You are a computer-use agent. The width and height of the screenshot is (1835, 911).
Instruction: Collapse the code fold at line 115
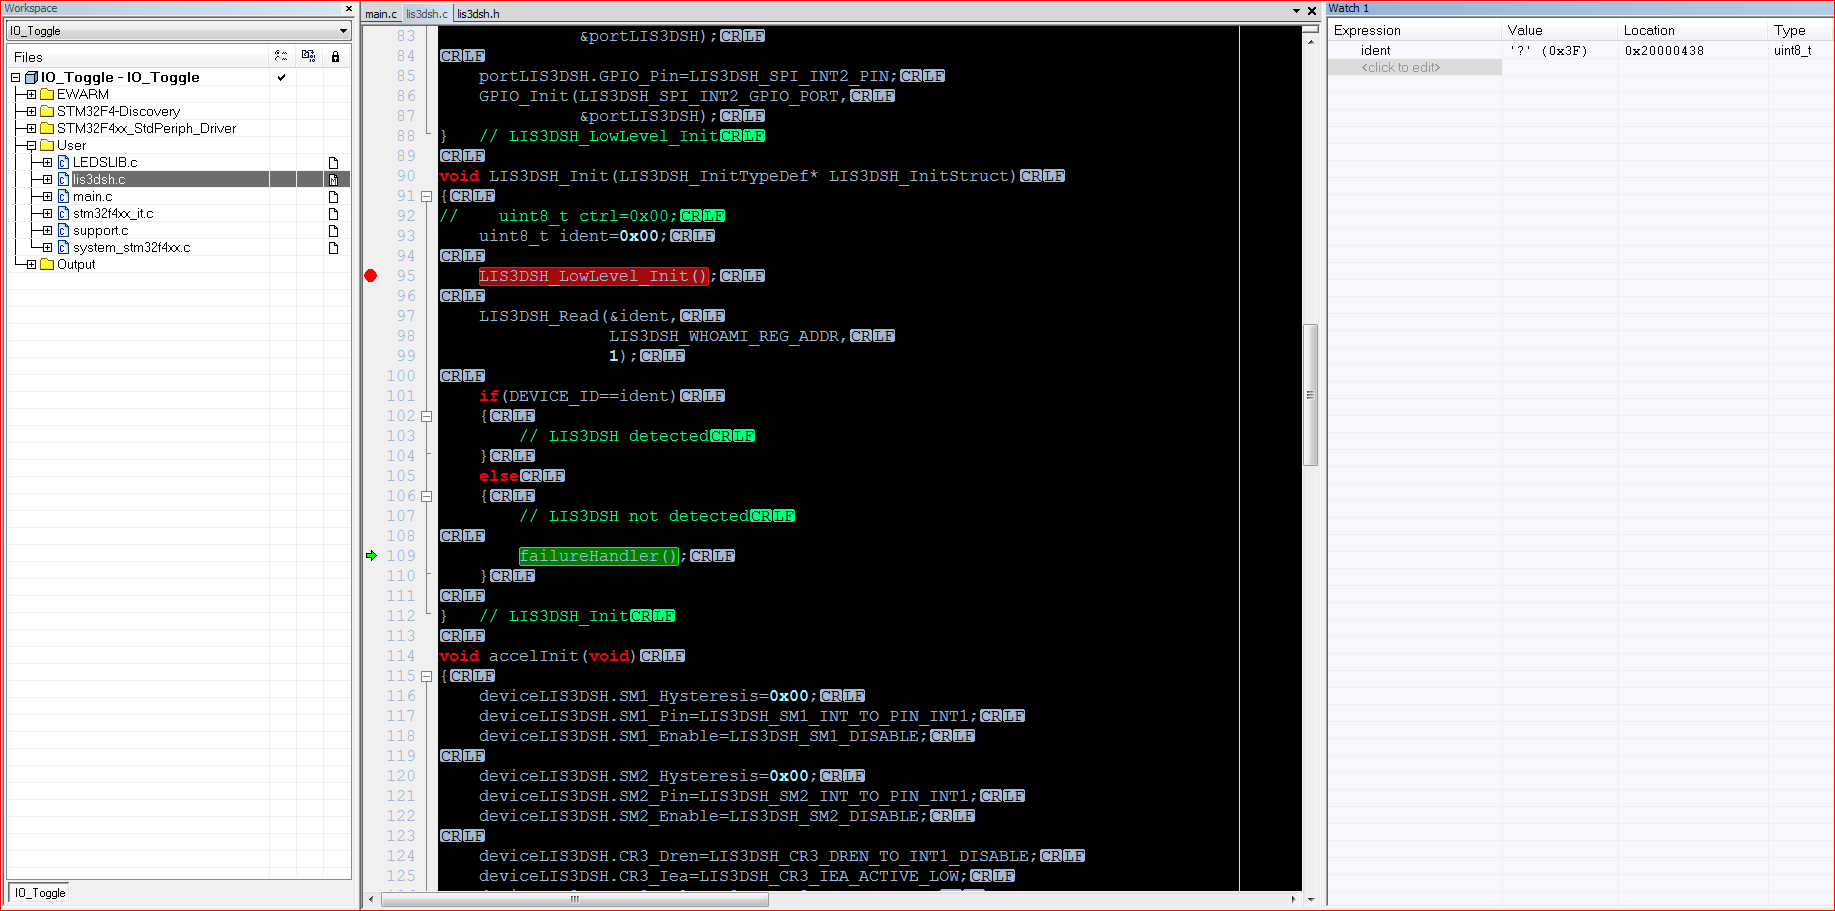click(x=426, y=676)
